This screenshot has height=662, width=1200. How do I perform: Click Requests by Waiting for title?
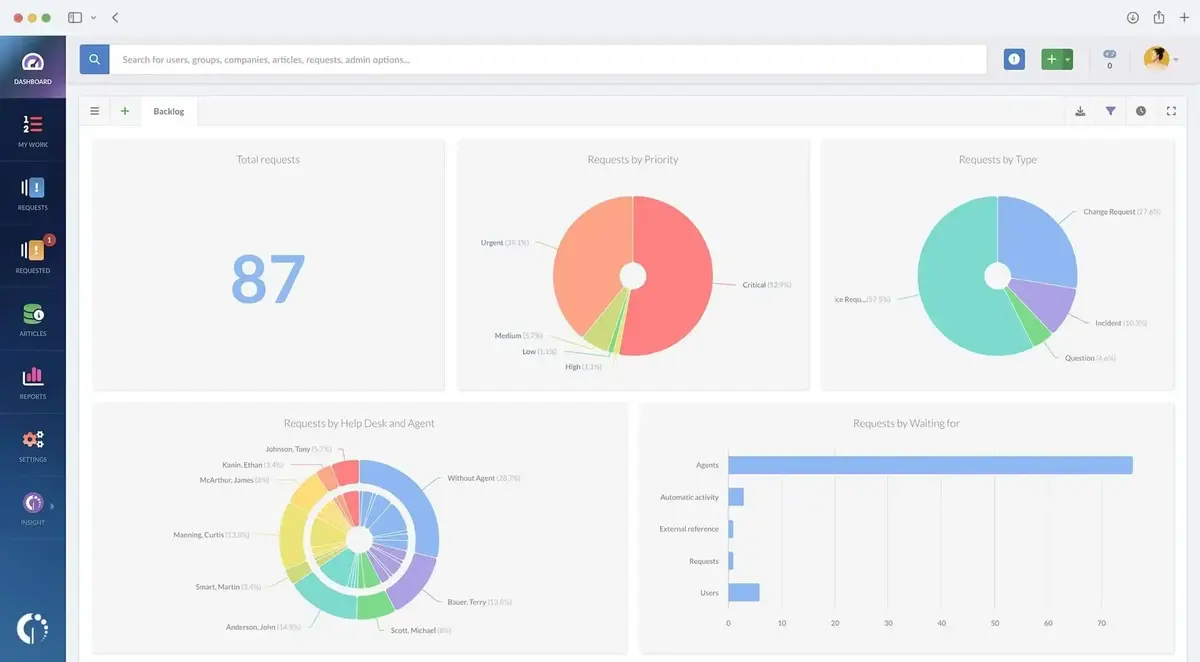[x=906, y=424]
